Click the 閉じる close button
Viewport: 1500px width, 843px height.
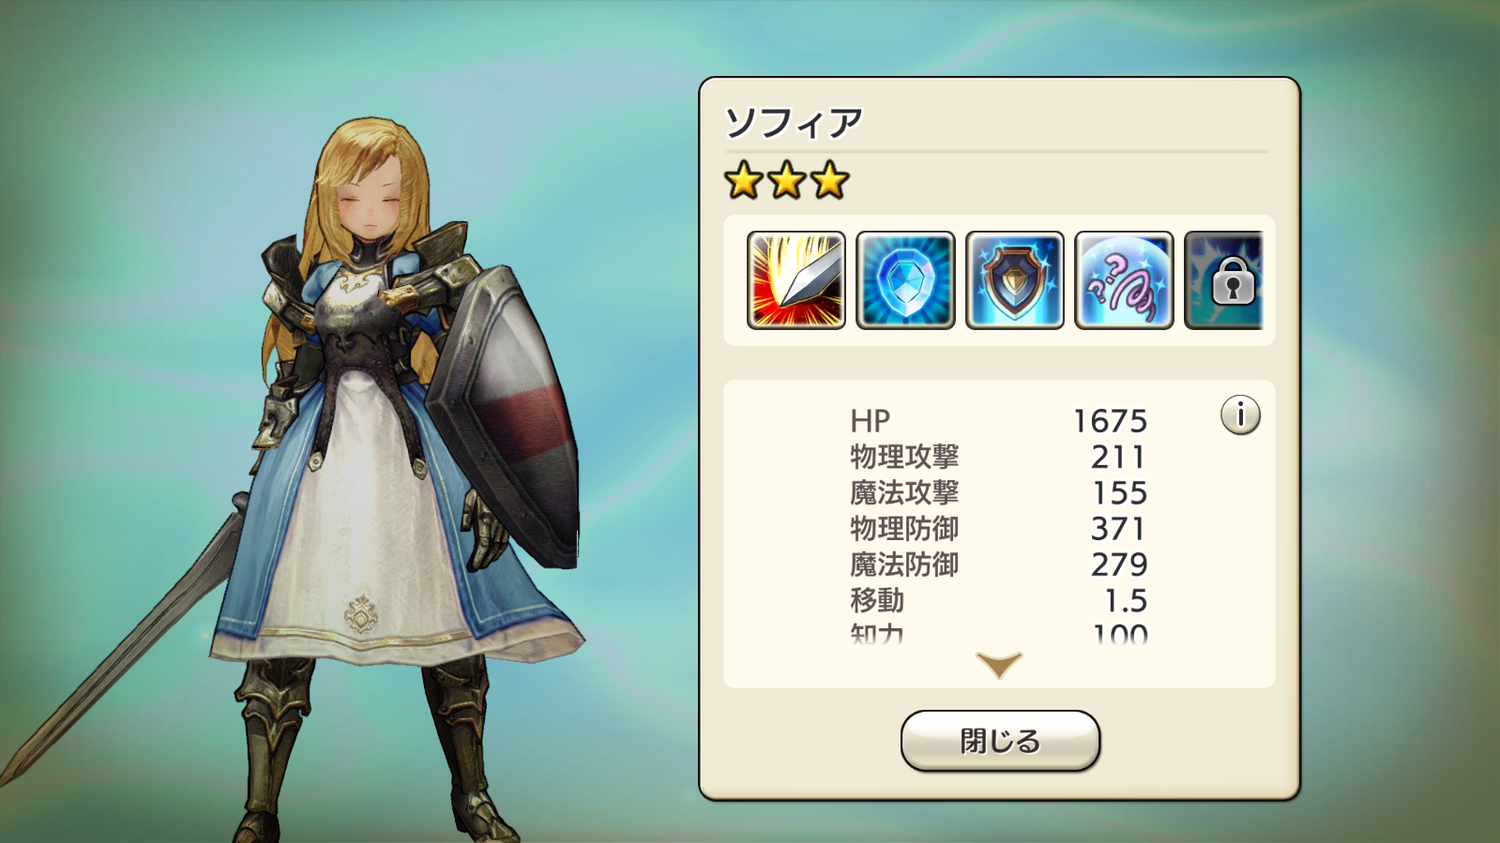(1000, 741)
